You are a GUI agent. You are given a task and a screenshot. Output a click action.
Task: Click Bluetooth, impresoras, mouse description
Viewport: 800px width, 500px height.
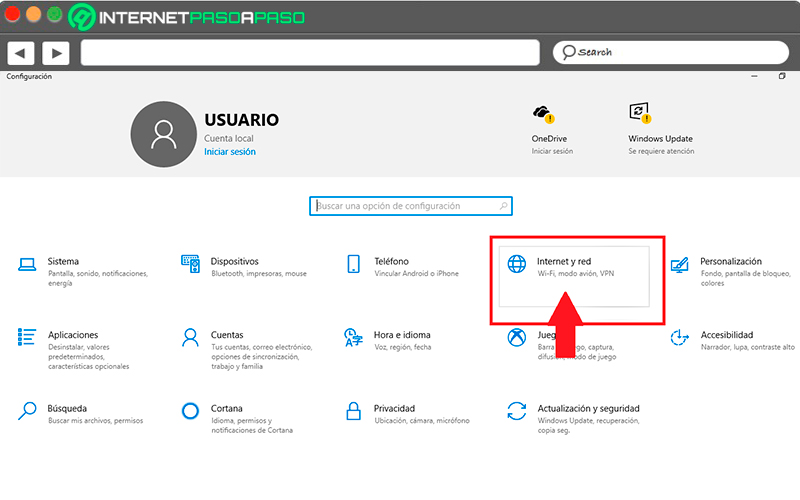259,273
